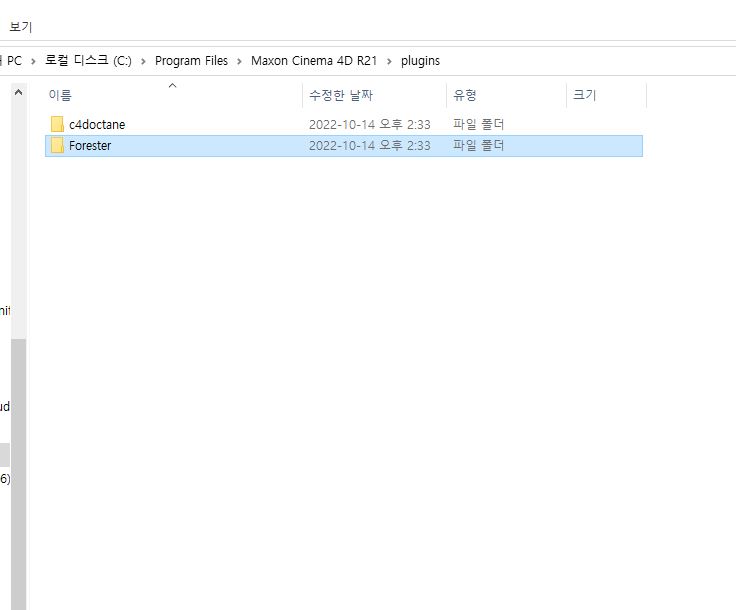Go to Maxon Cinema 4D R21 breadcrumb

[x=314, y=61]
